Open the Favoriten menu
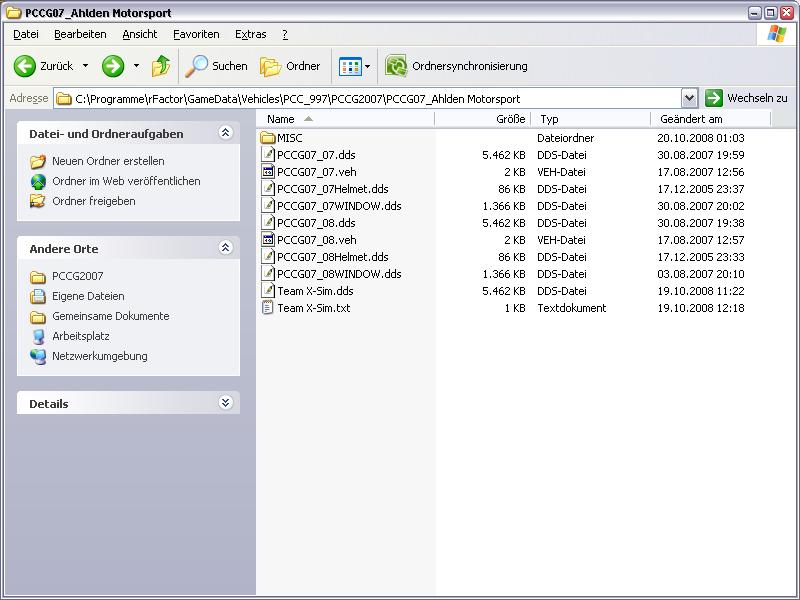Viewport: 800px width, 600px height. pos(196,34)
